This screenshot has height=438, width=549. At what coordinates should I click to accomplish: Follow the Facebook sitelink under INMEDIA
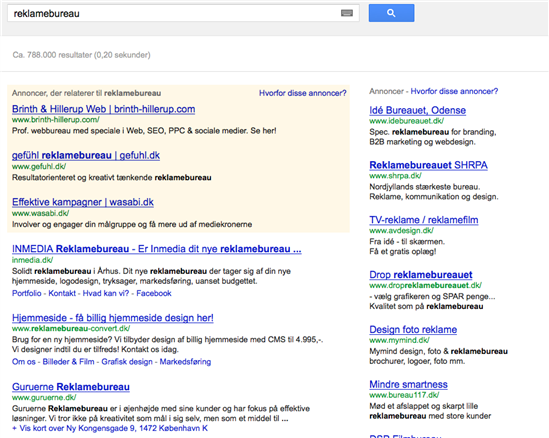(154, 293)
